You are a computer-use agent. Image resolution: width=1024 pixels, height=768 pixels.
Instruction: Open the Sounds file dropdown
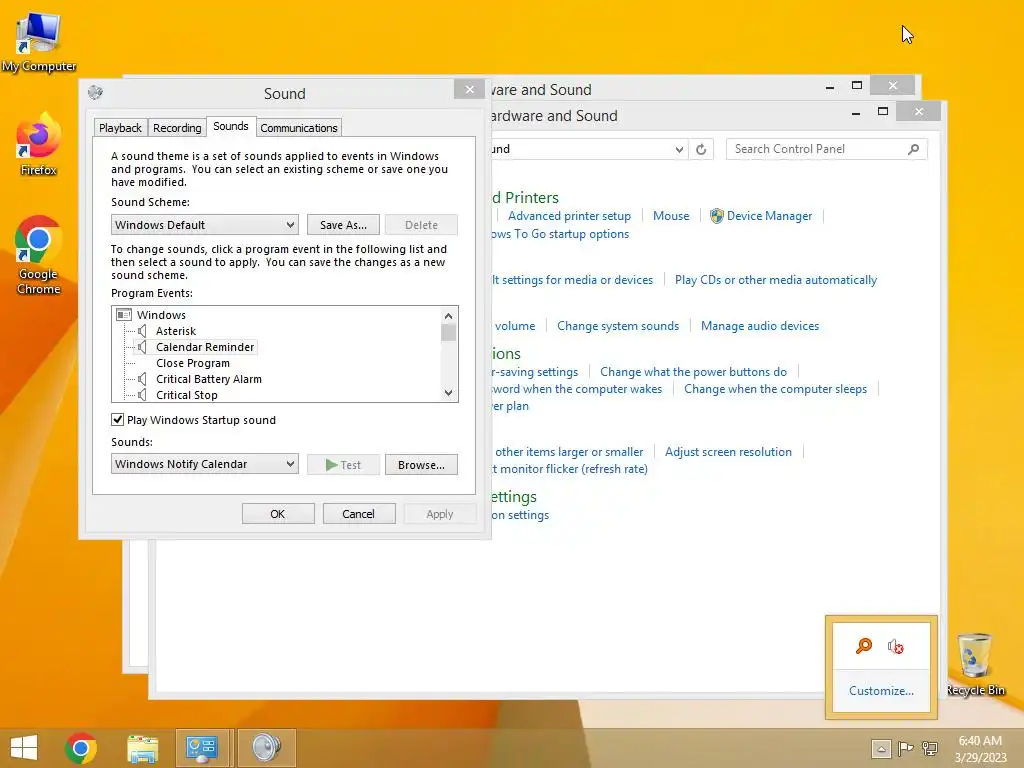pyautogui.click(x=204, y=464)
